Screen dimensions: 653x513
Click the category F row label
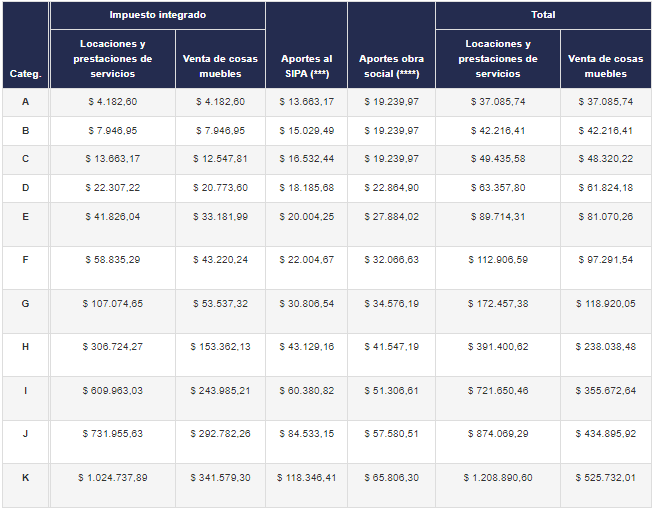pos(25,258)
